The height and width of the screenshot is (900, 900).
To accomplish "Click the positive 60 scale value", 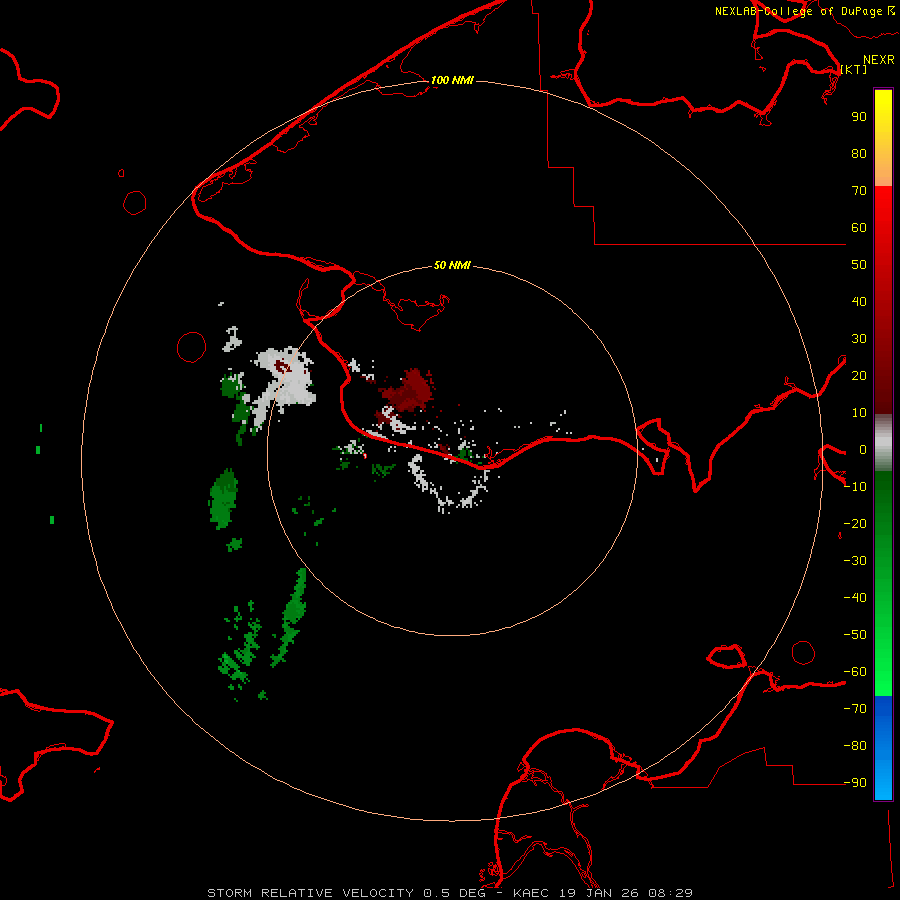I will click(x=859, y=227).
